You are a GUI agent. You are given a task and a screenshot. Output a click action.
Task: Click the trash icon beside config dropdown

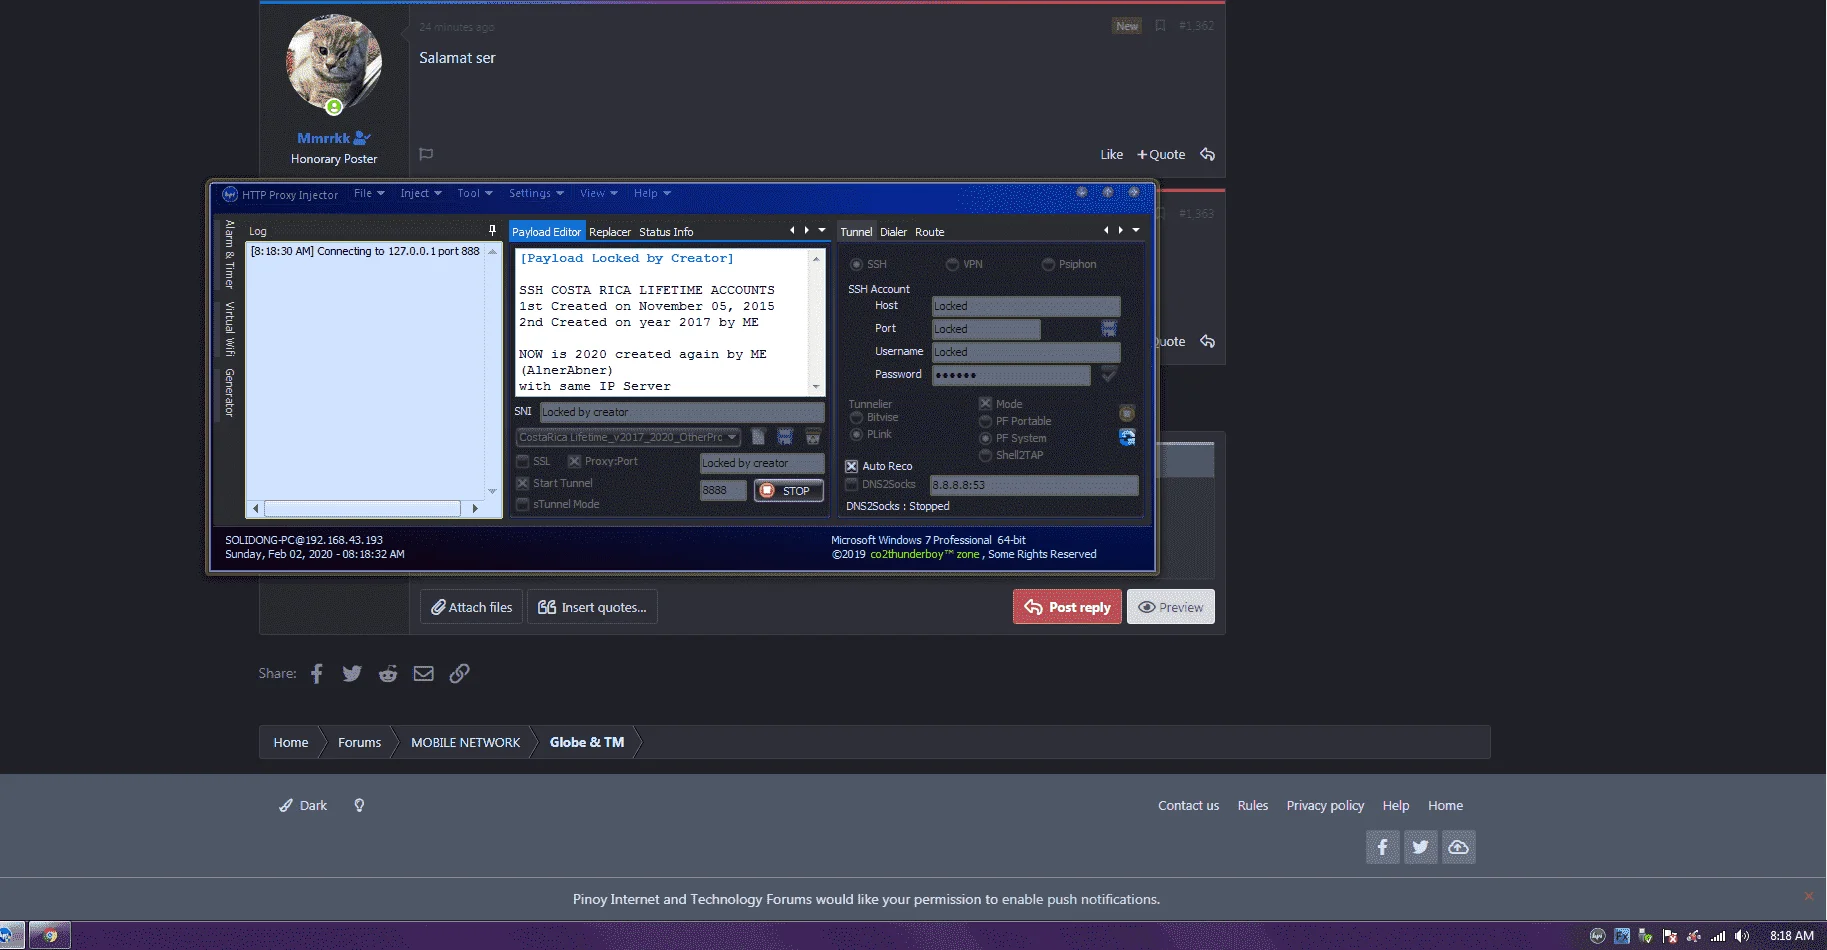click(813, 437)
